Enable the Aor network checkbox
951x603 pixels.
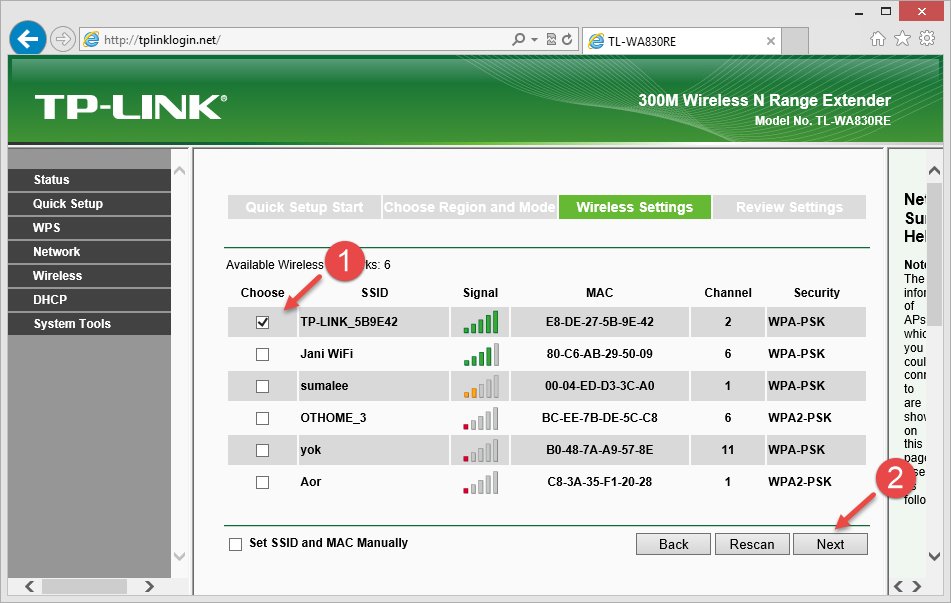[262, 483]
